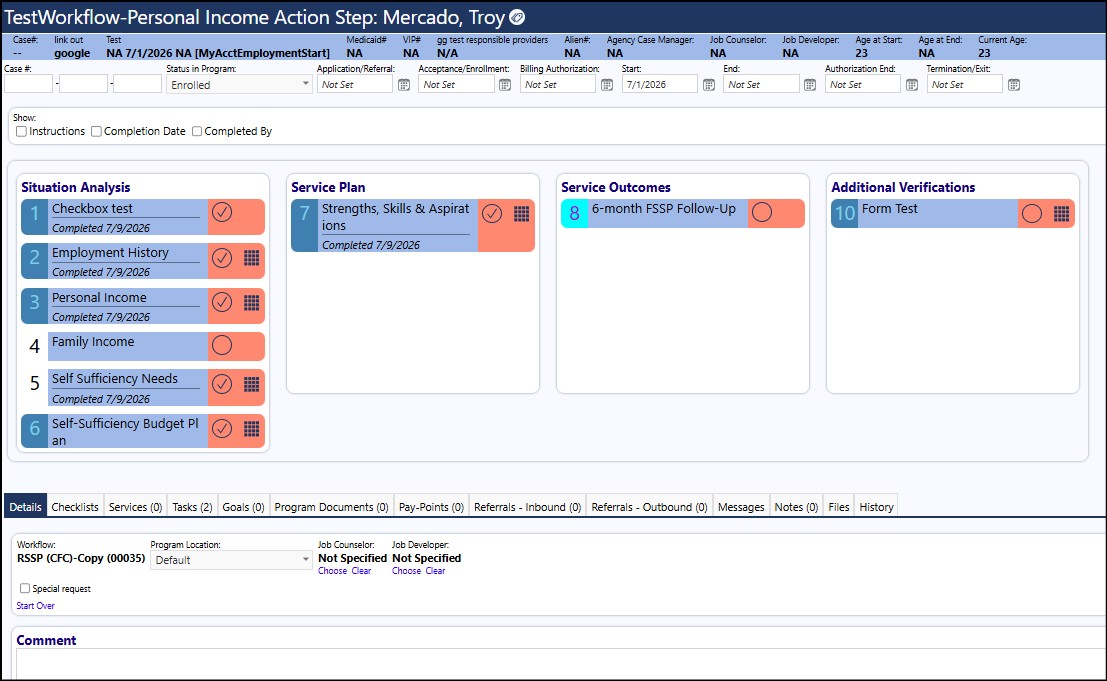Toggle completion circle for Personal Income step
The height and width of the screenshot is (681, 1107).
[222, 303]
